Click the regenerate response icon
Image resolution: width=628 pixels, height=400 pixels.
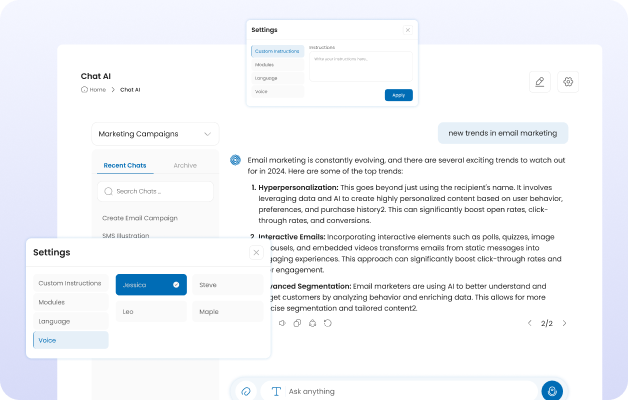[x=328, y=323]
